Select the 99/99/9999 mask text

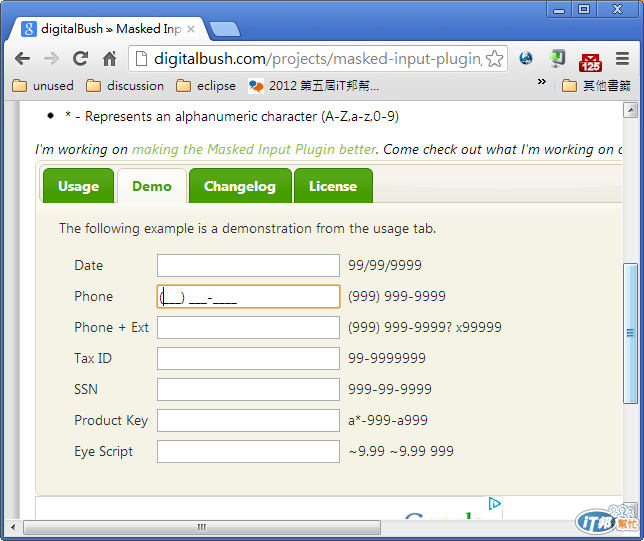click(x=385, y=265)
